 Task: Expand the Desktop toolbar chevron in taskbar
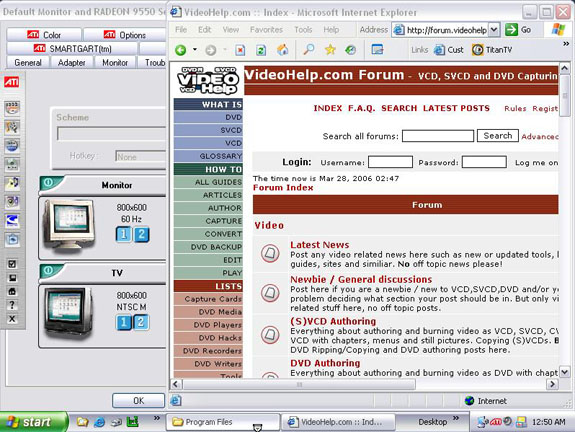tap(456, 418)
